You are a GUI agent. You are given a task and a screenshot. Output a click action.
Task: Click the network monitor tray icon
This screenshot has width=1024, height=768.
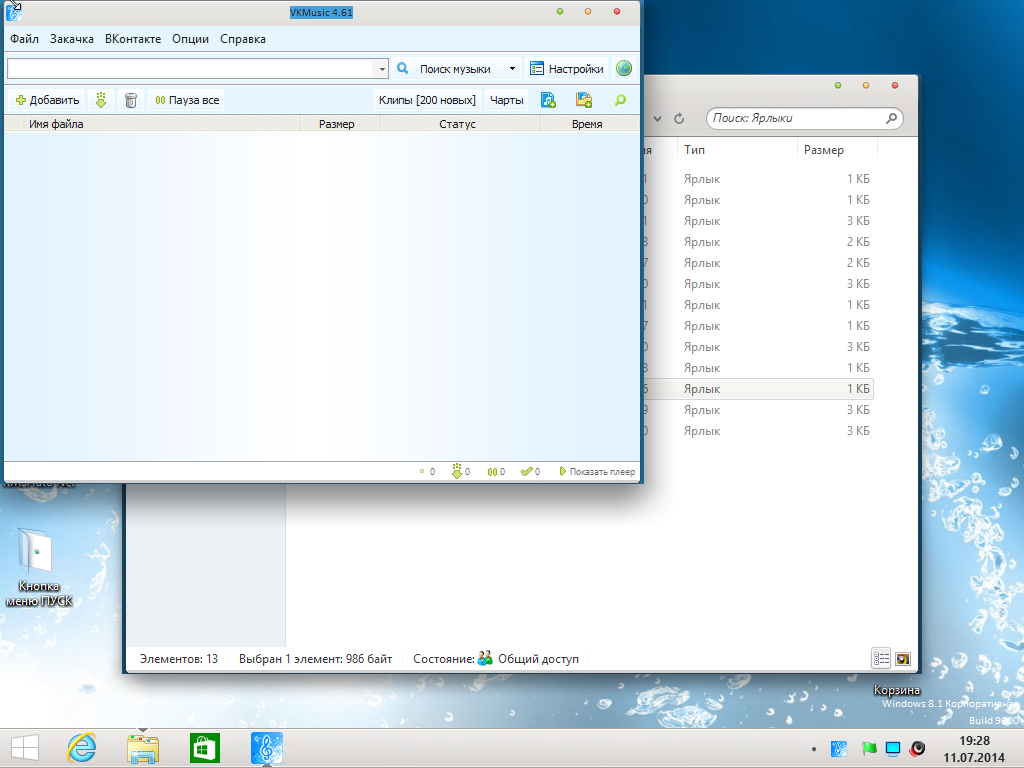point(893,748)
